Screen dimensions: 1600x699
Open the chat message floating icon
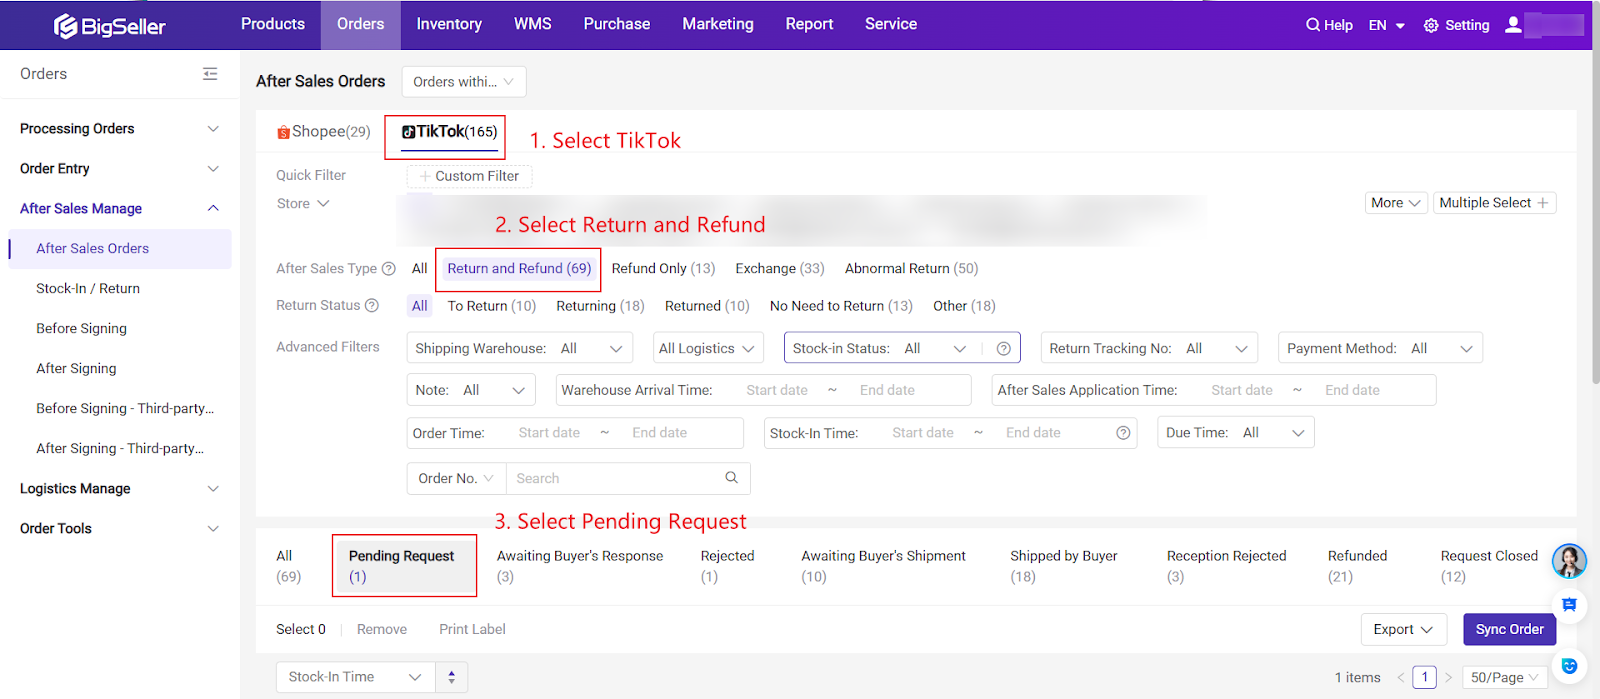1569,605
